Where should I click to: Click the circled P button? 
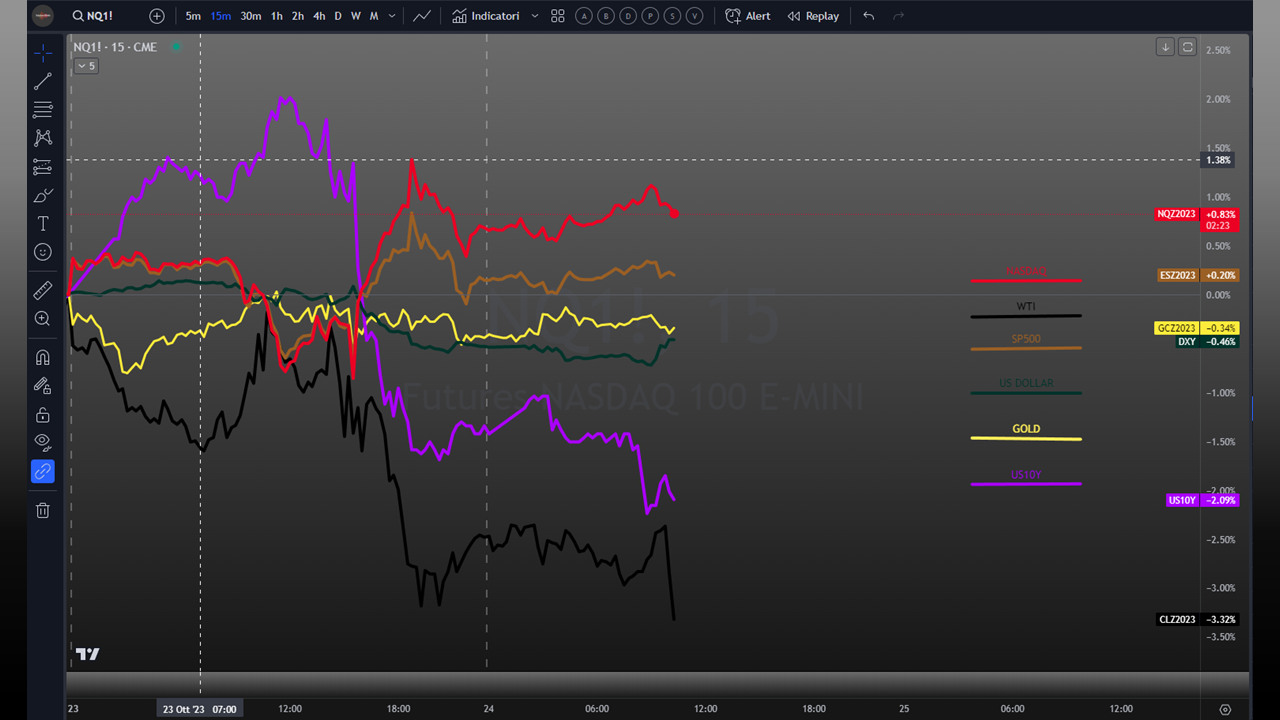(x=650, y=16)
